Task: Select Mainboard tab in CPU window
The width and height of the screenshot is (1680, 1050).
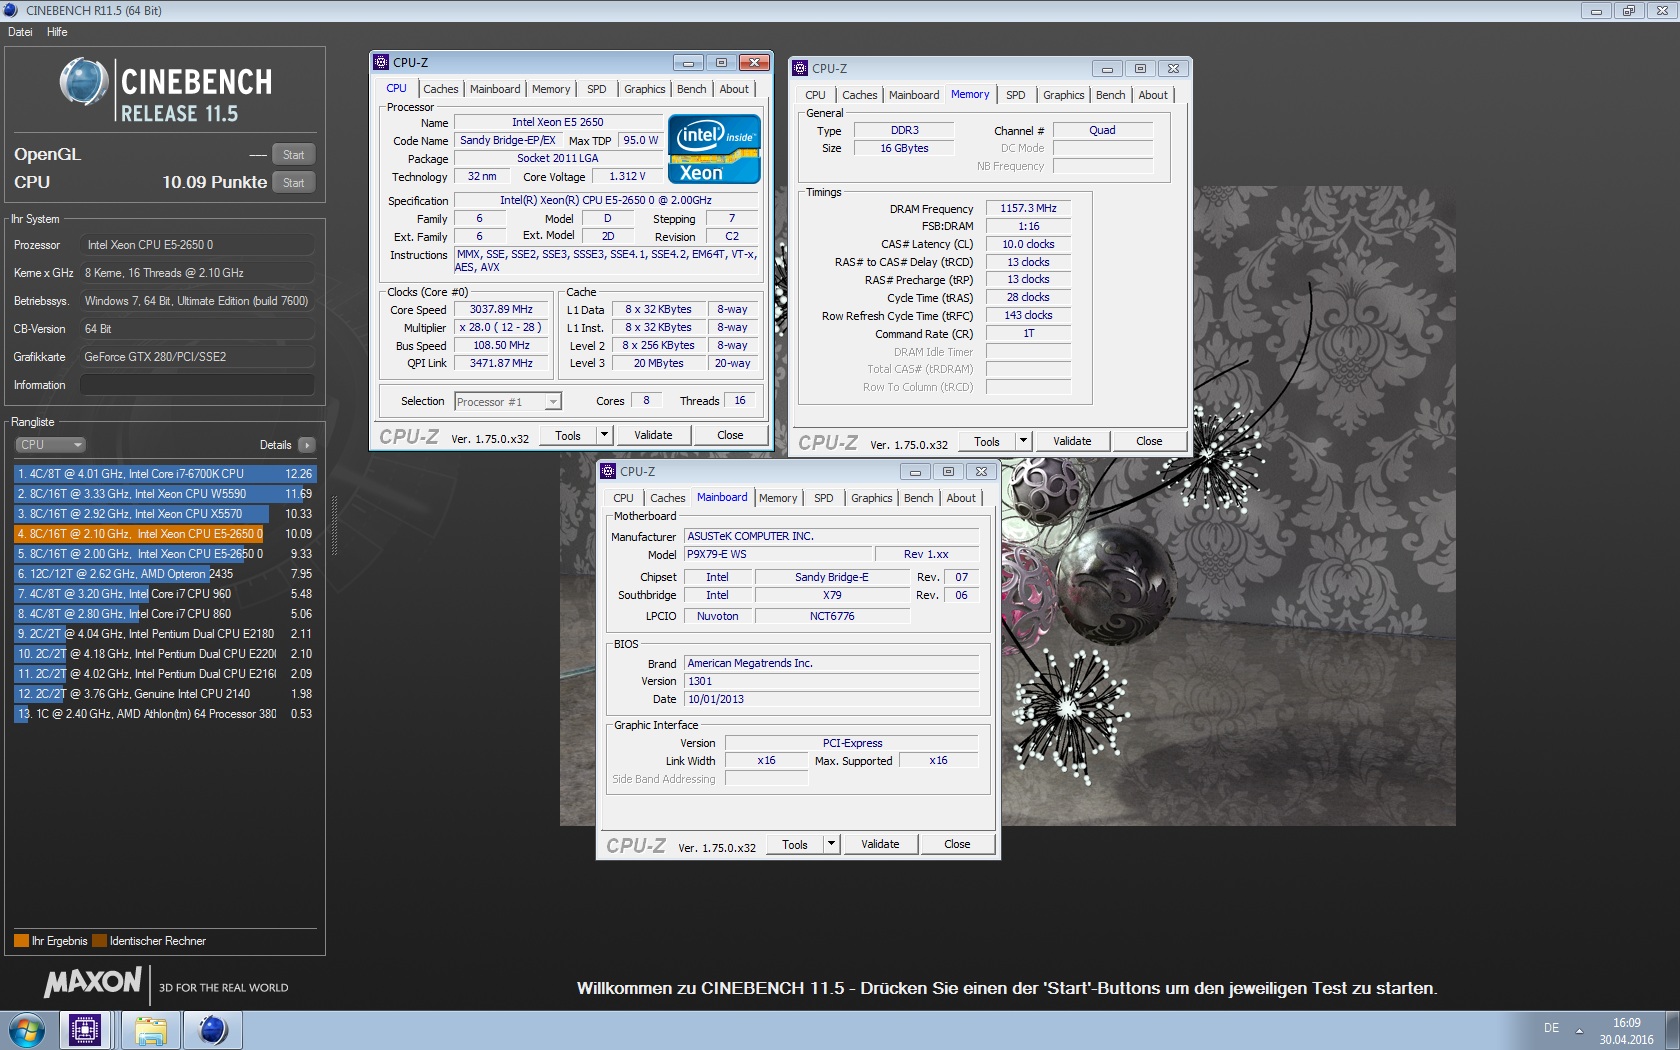Action: pos(495,89)
